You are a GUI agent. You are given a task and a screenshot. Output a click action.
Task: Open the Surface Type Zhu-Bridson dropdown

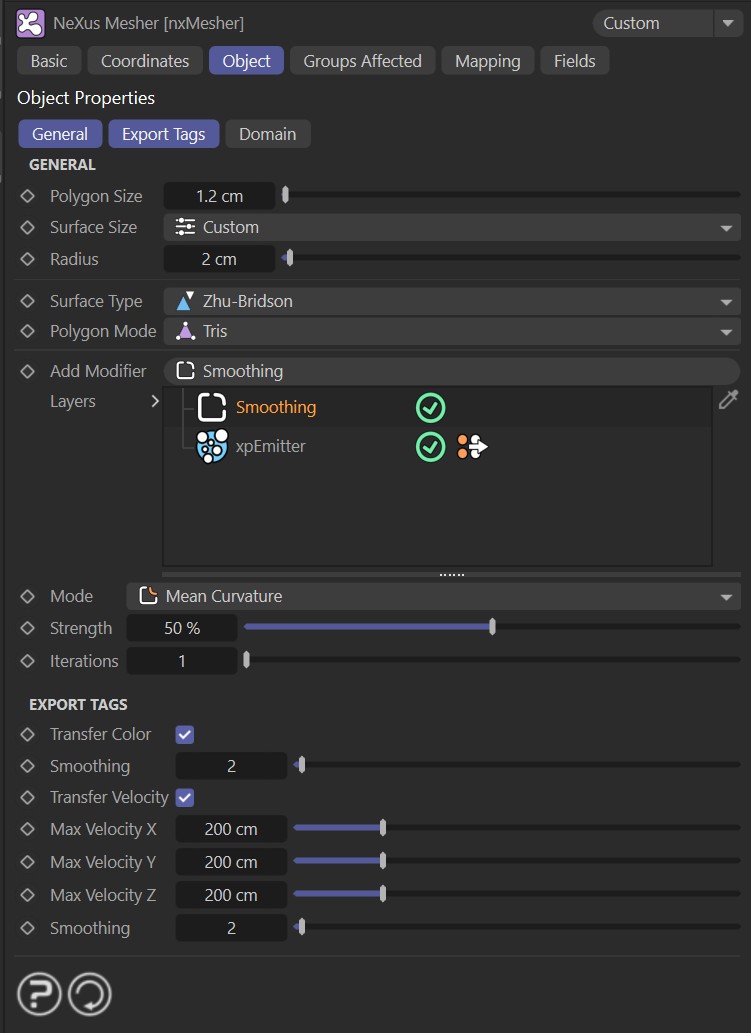click(x=451, y=301)
